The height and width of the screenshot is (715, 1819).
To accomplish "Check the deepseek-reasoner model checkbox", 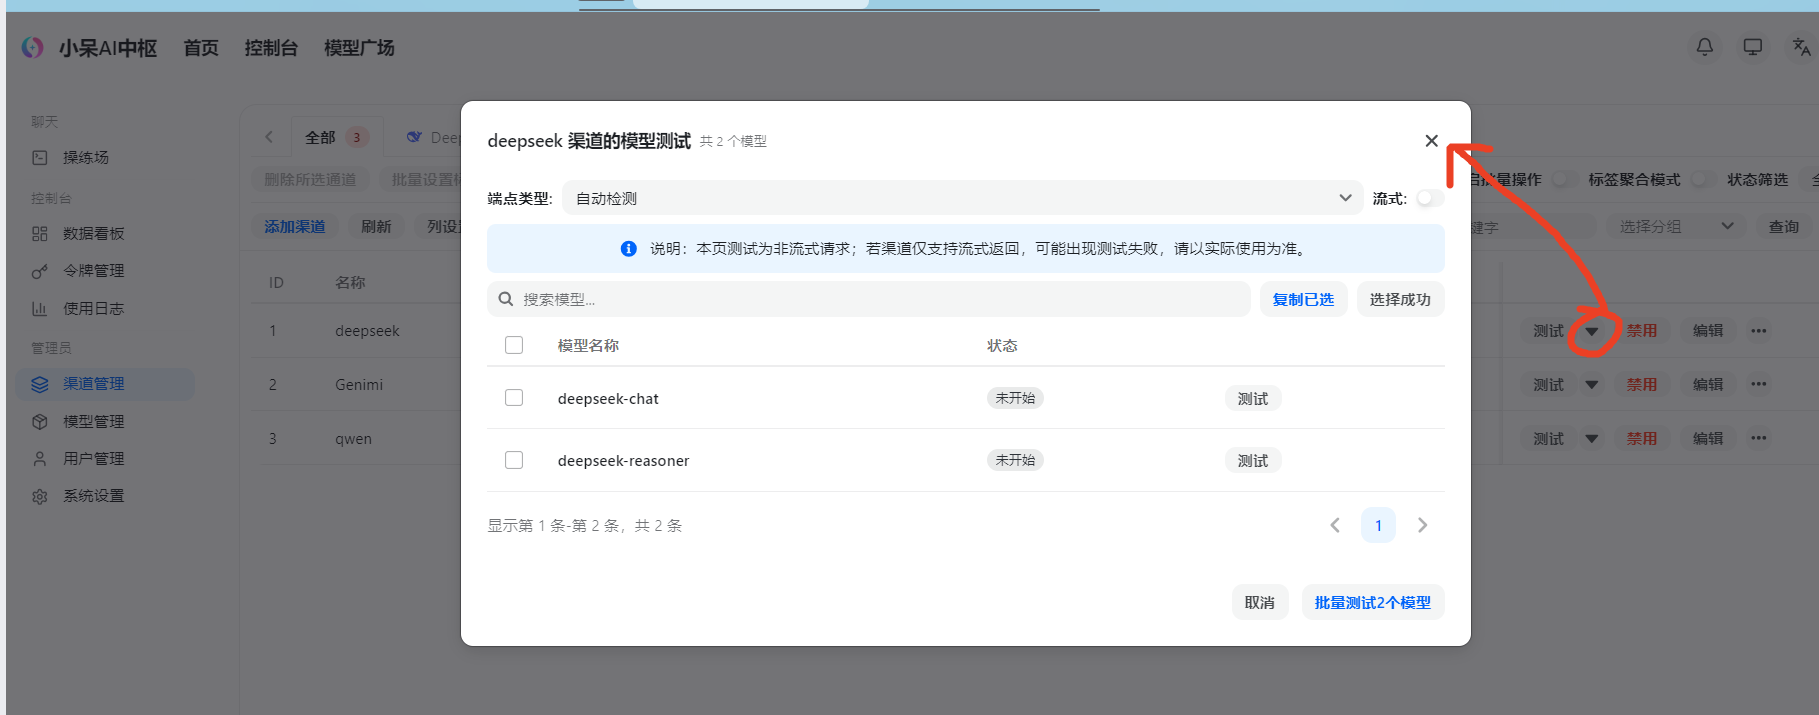I will tap(514, 460).
